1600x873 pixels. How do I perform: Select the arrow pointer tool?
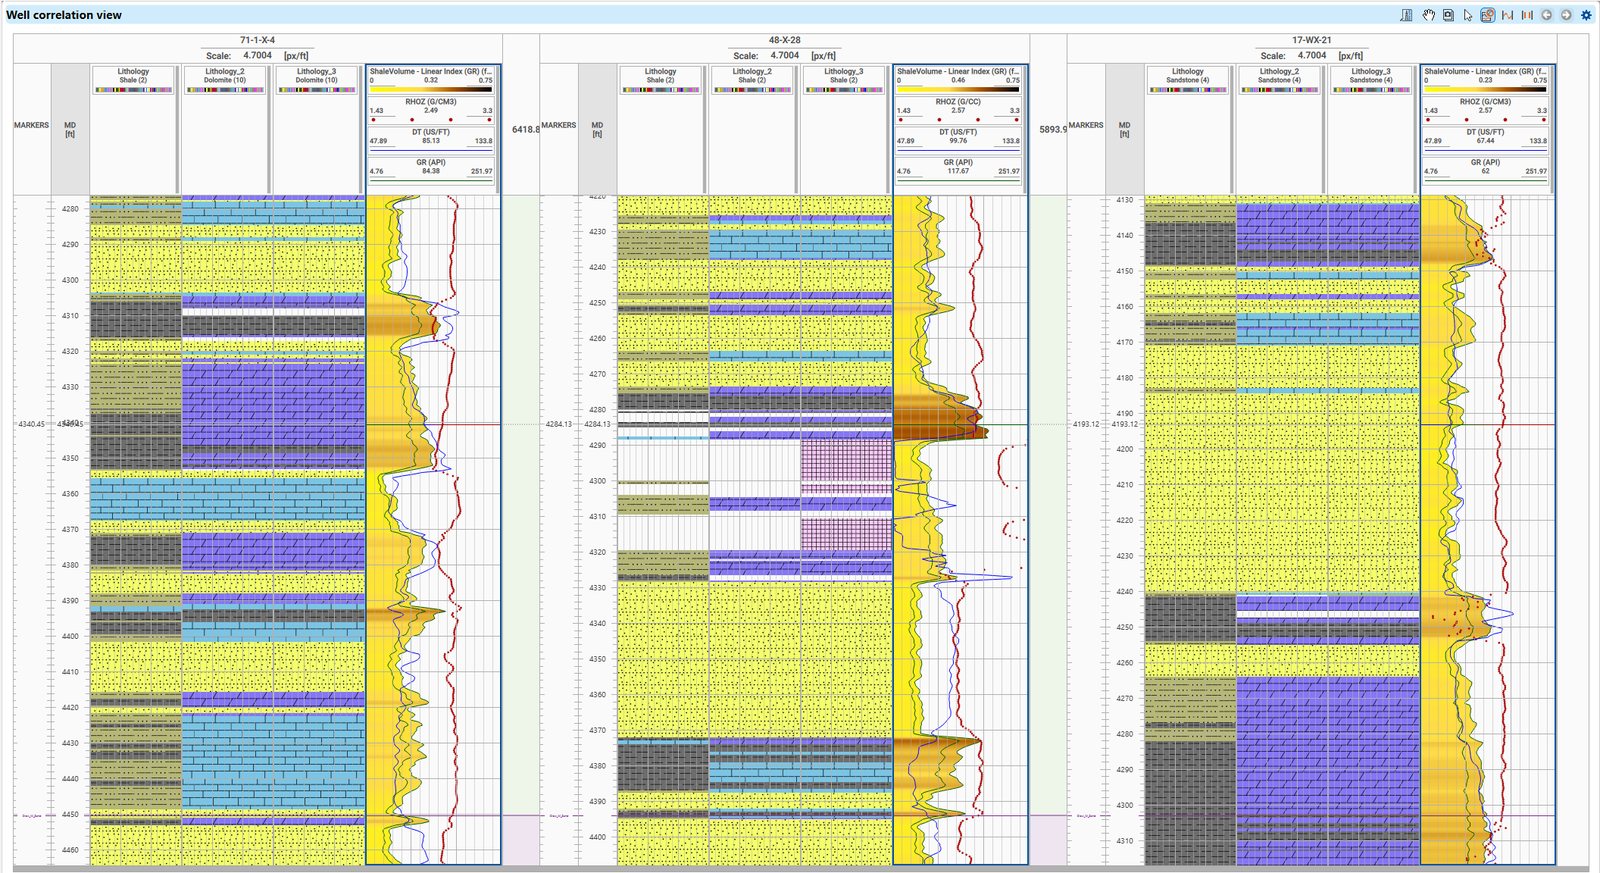[1468, 15]
